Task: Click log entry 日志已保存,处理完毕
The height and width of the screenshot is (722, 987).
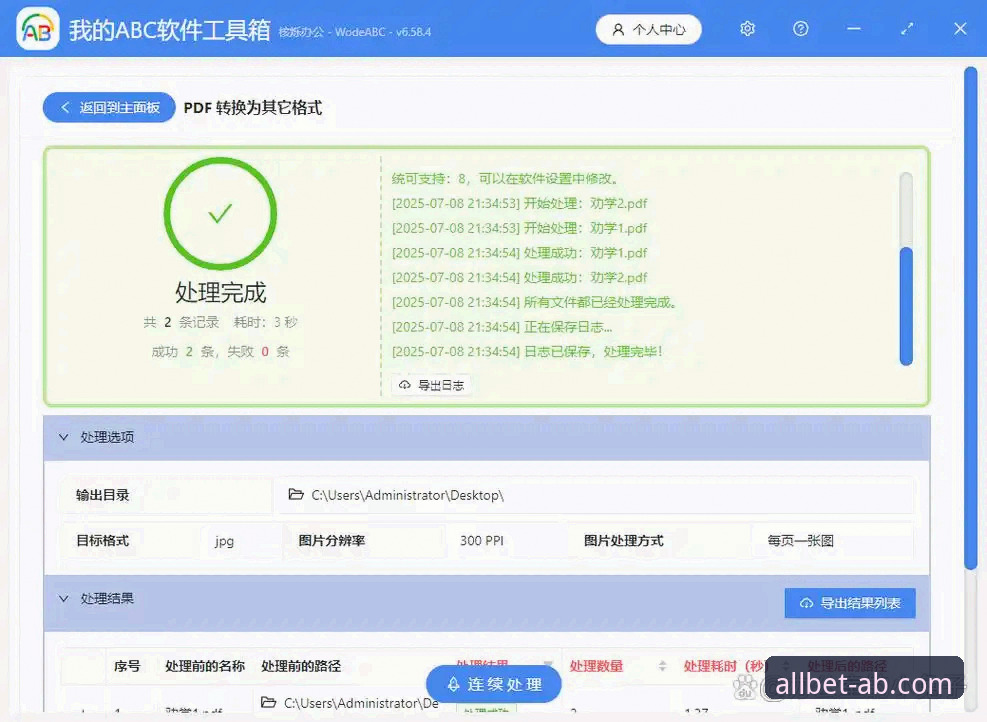Action: tap(527, 351)
